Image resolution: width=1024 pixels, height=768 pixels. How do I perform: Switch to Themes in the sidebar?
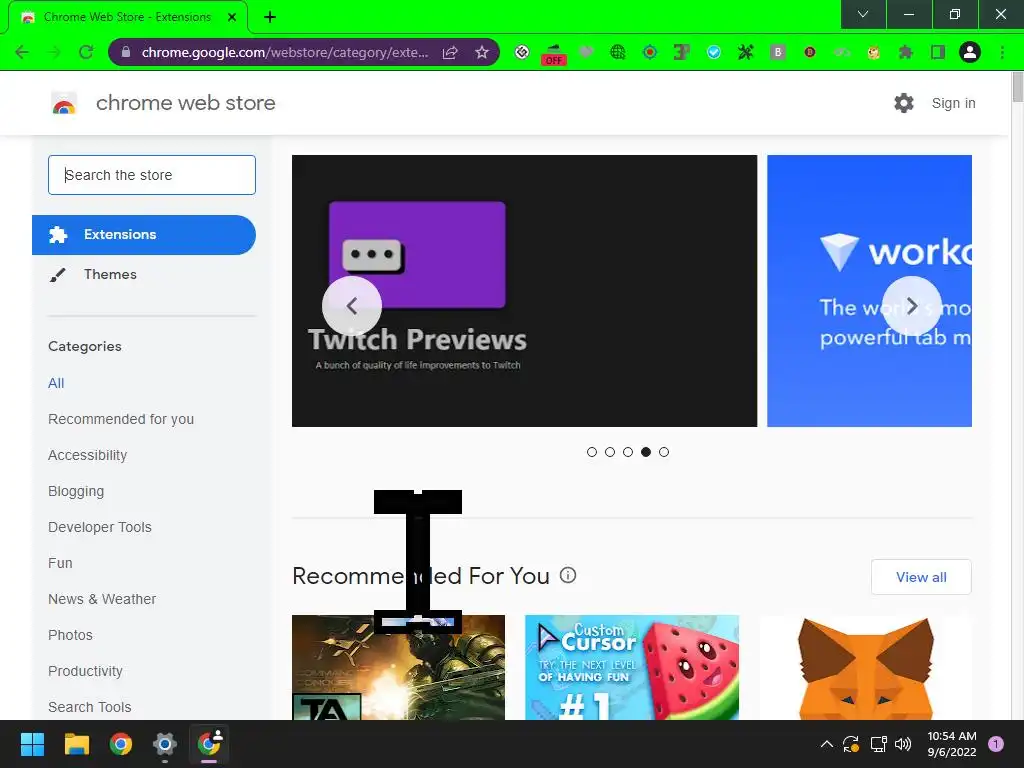click(x=110, y=274)
